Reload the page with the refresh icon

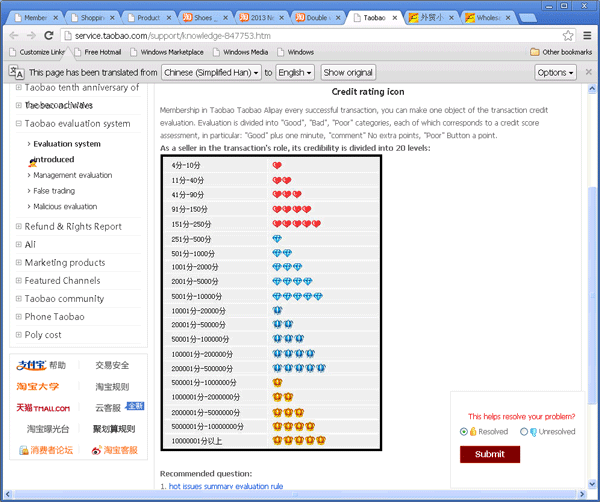point(52,35)
